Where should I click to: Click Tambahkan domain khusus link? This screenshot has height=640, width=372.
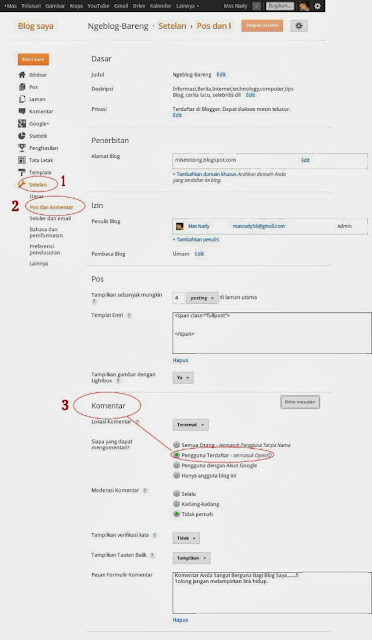click(x=205, y=174)
